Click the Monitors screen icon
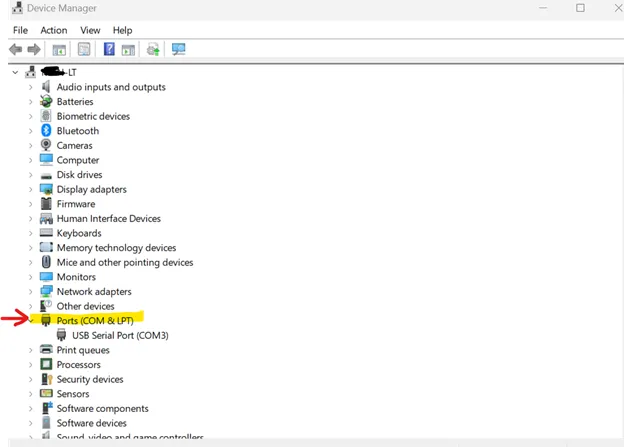The width and height of the screenshot is (624, 447). pyautogui.click(x=46, y=276)
